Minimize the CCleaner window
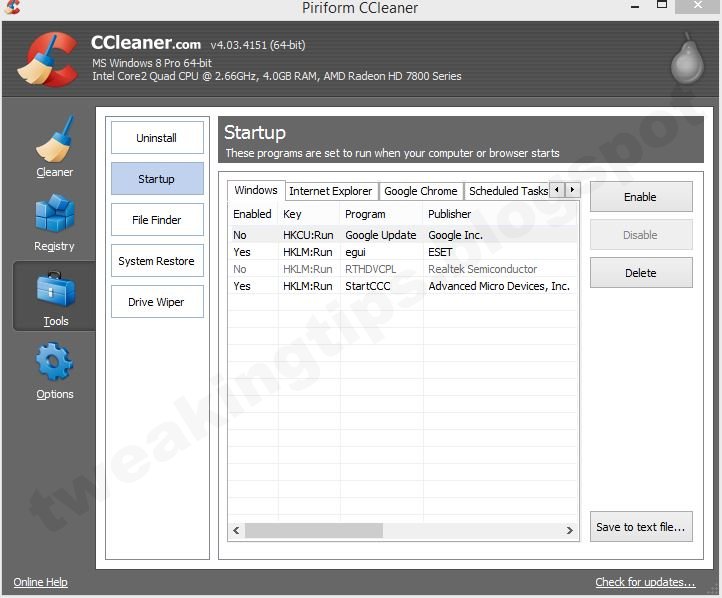The width and height of the screenshot is (722, 598). tap(635, 6)
